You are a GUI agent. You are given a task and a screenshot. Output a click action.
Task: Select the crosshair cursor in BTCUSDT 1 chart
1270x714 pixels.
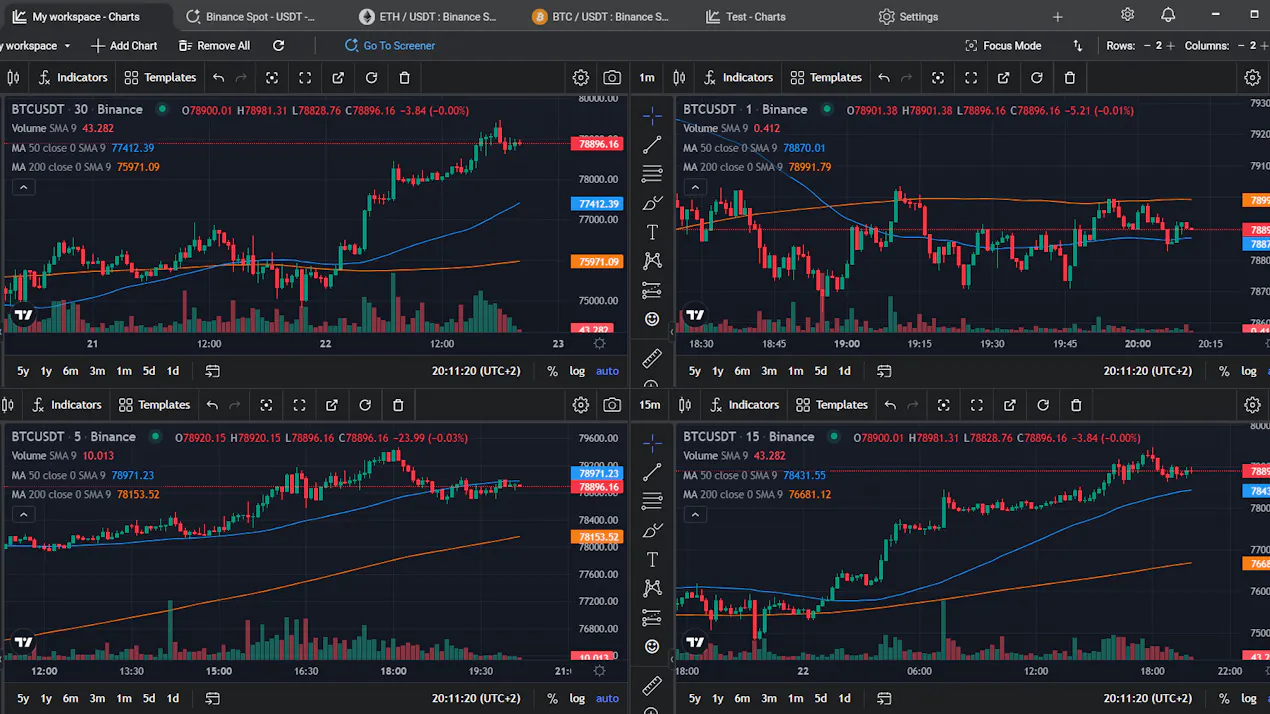(652, 116)
